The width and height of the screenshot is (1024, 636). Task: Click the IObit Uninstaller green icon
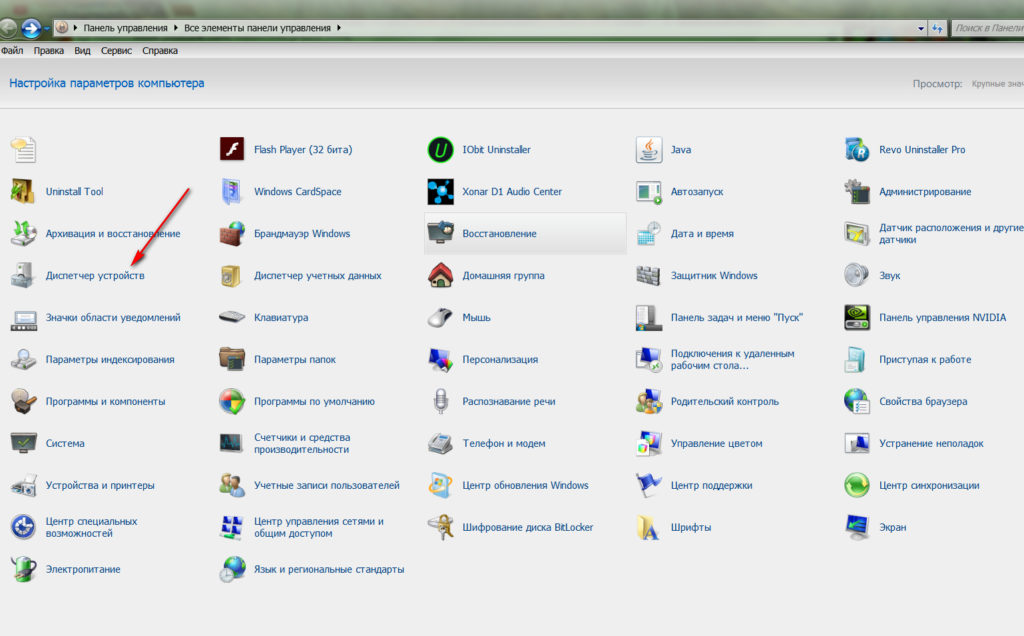click(440, 150)
